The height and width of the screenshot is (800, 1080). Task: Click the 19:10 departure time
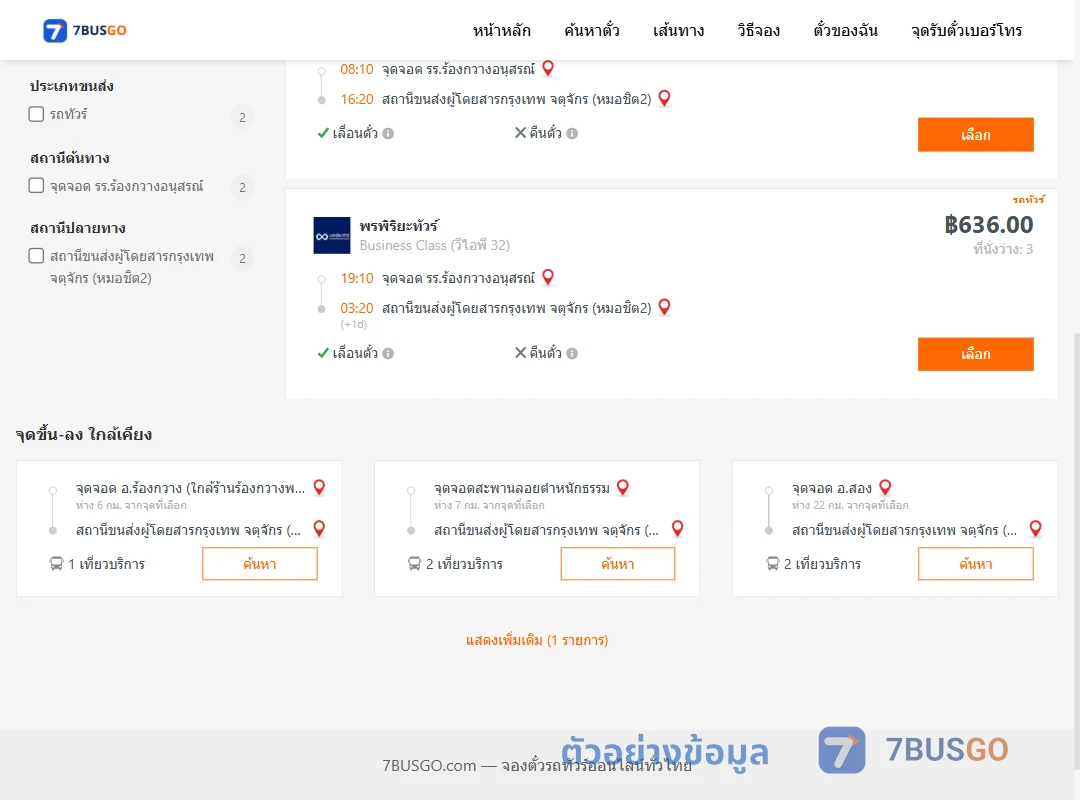pos(357,278)
